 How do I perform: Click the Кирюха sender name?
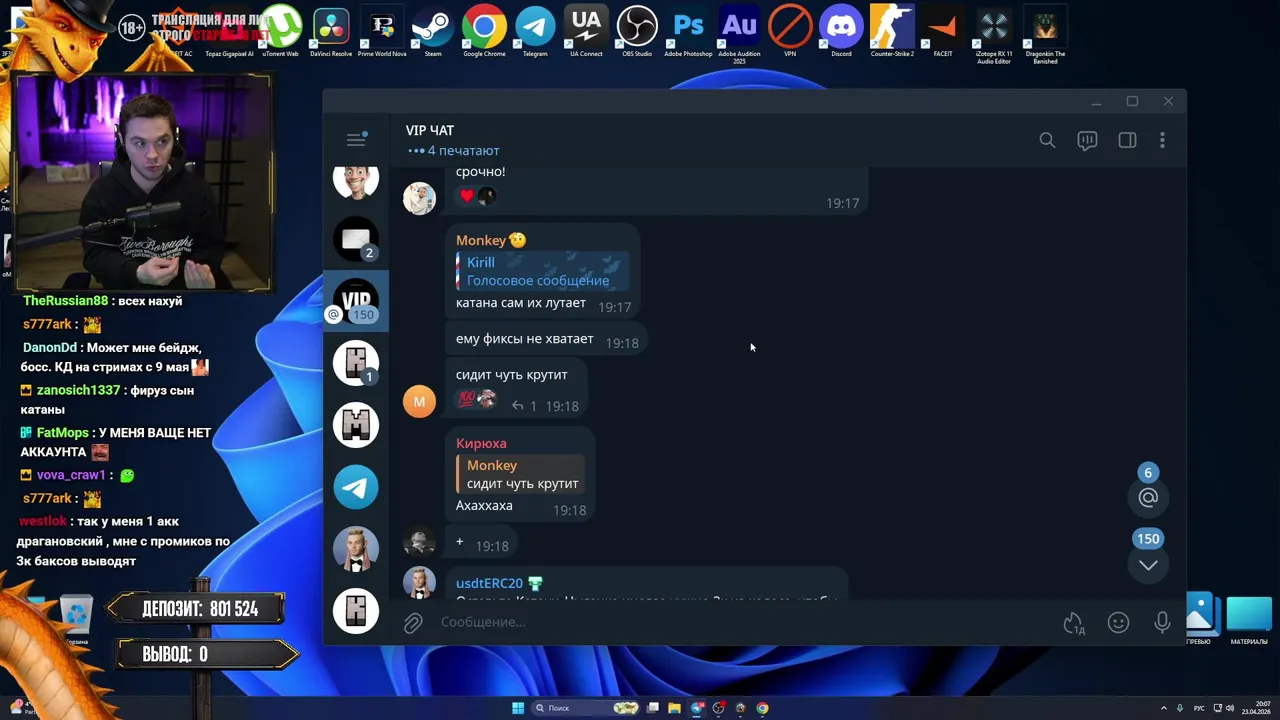coord(481,443)
